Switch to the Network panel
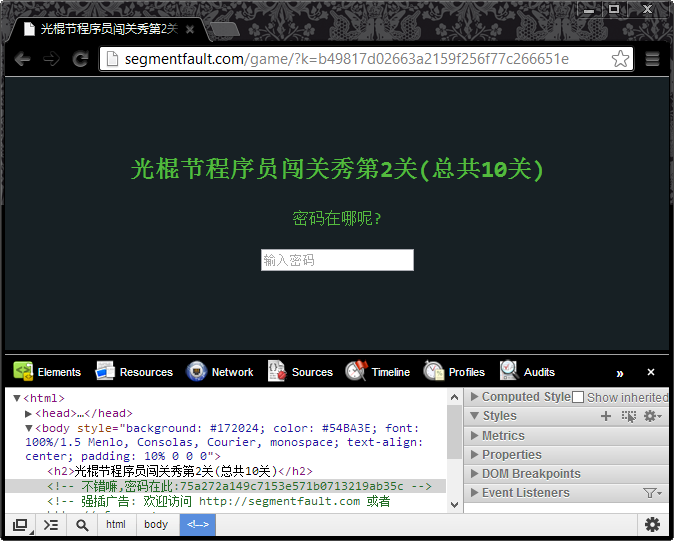 (x=220, y=372)
